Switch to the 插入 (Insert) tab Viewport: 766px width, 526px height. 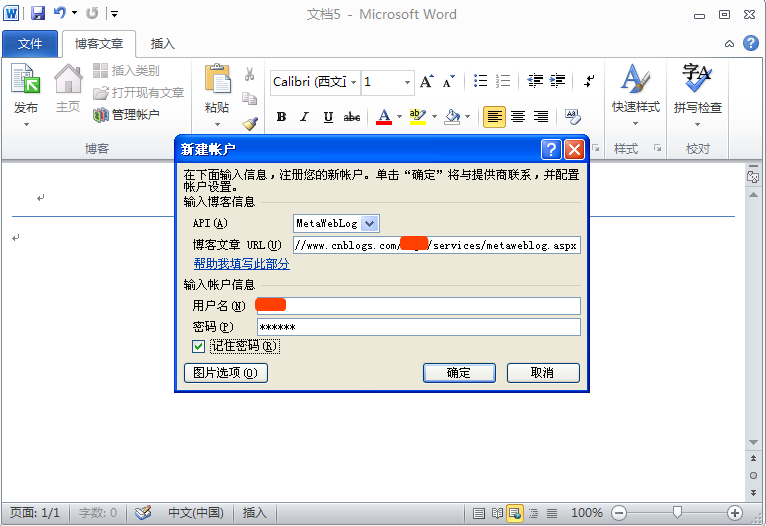click(162, 44)
